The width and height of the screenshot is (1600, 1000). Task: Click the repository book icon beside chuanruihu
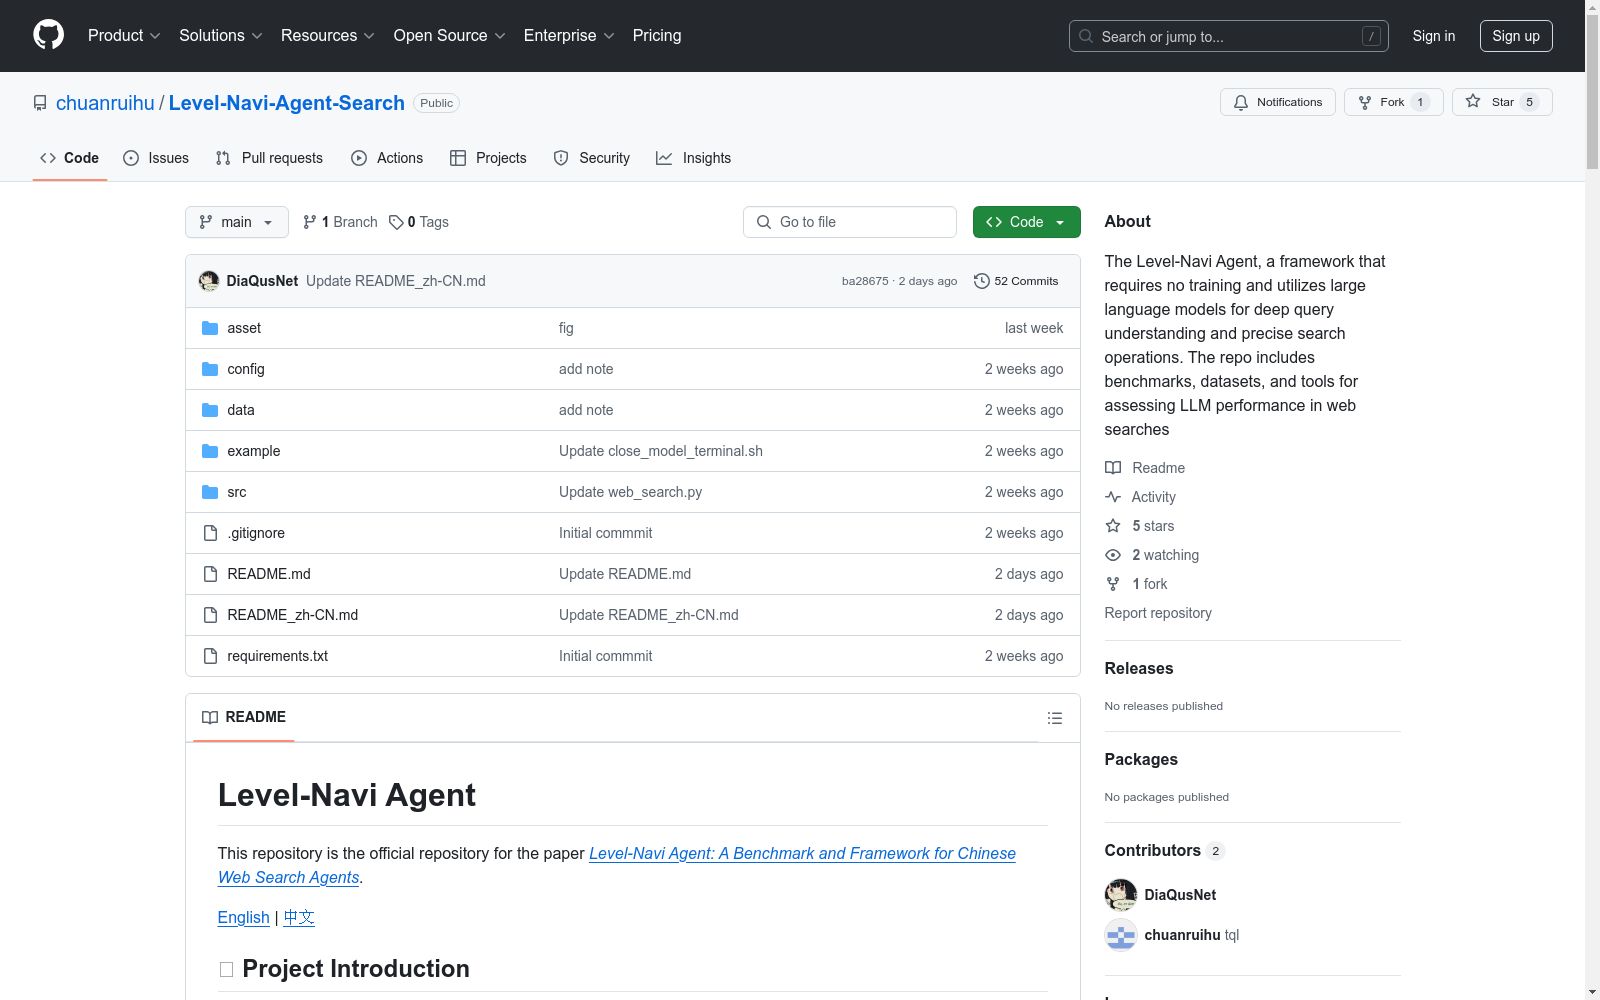40,103
